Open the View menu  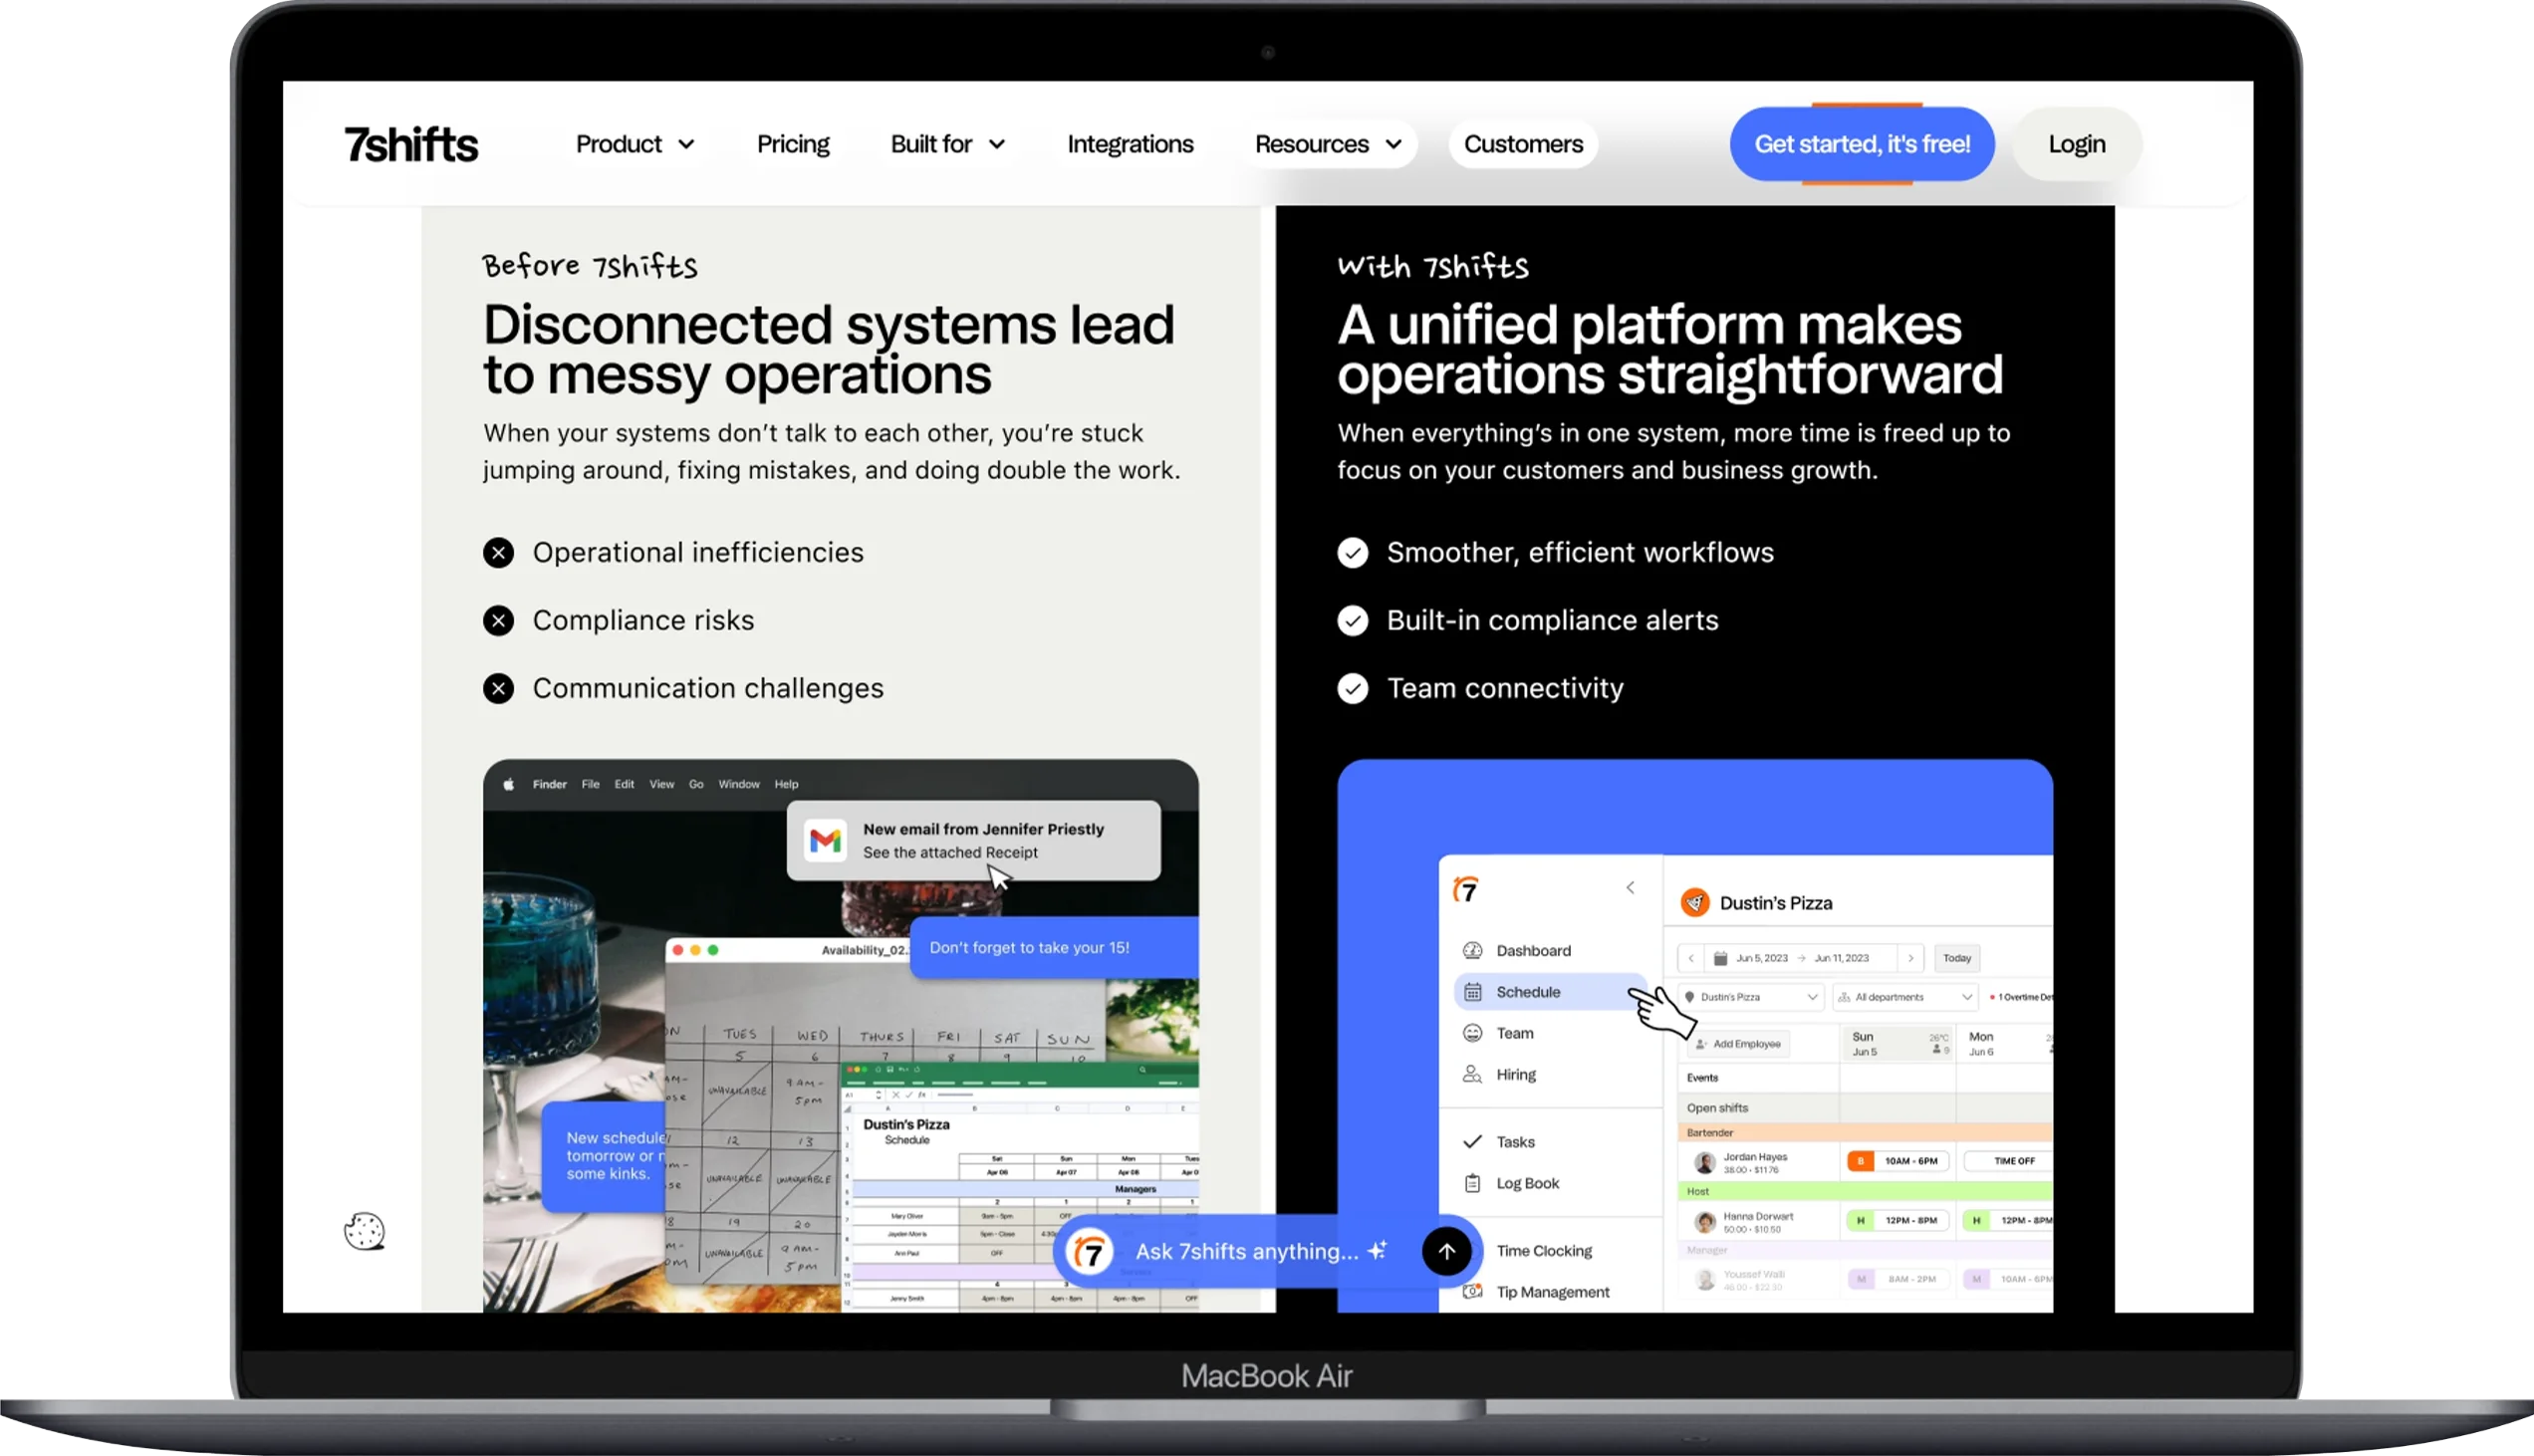661,784
